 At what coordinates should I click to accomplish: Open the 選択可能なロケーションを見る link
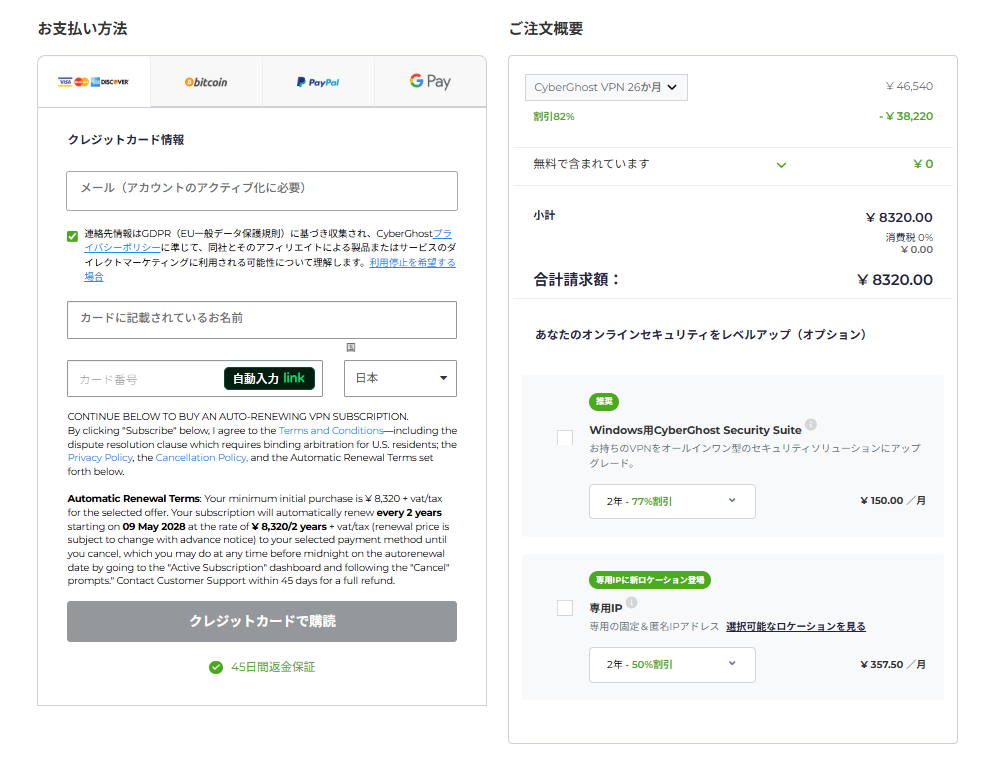(x=797, y=626)
